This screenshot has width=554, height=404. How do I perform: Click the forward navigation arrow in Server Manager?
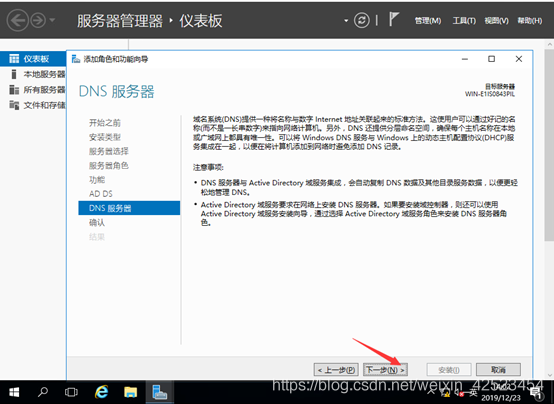point(38,21)
